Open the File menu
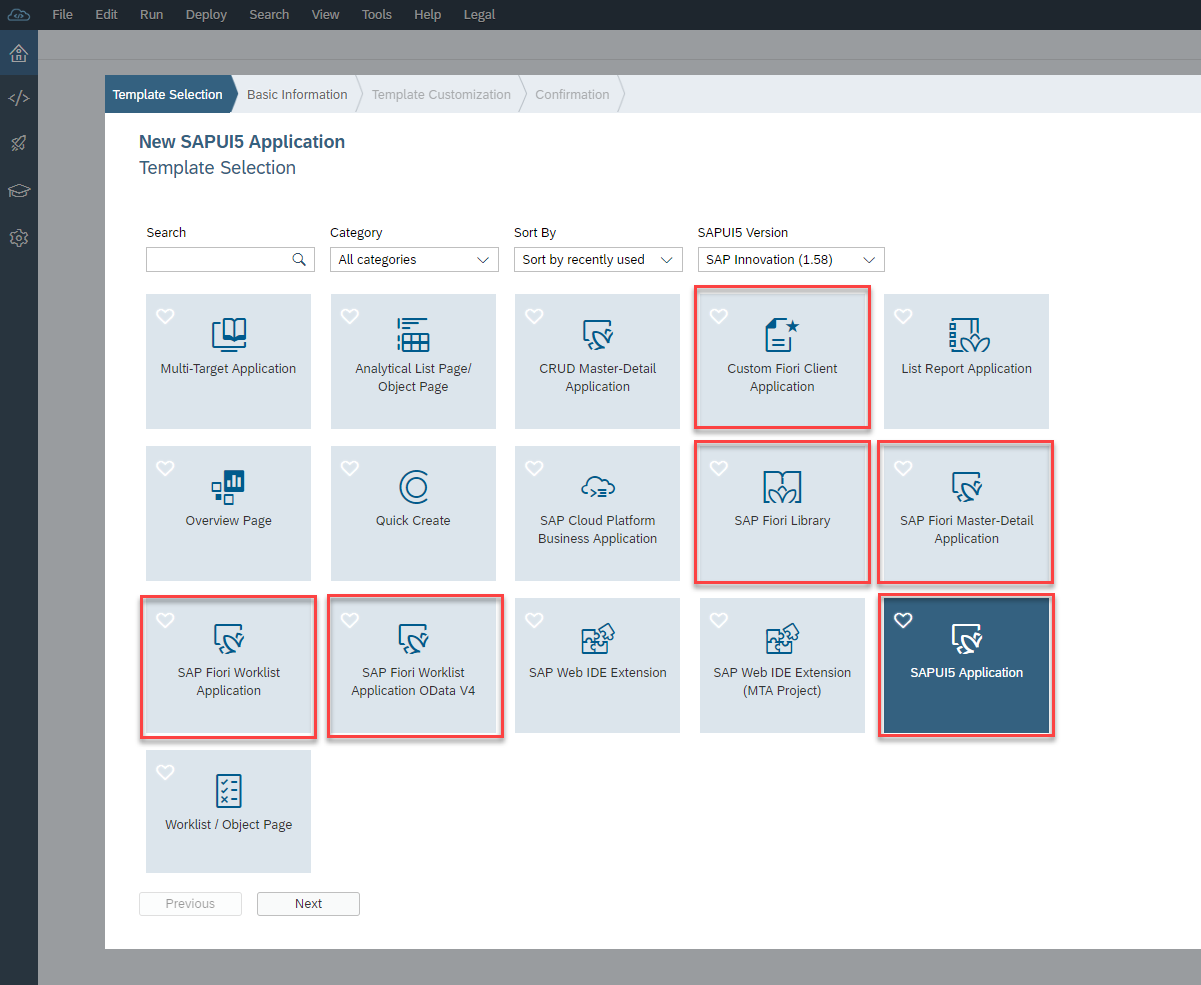The image size is (1201, 985). tap(62, 15)
